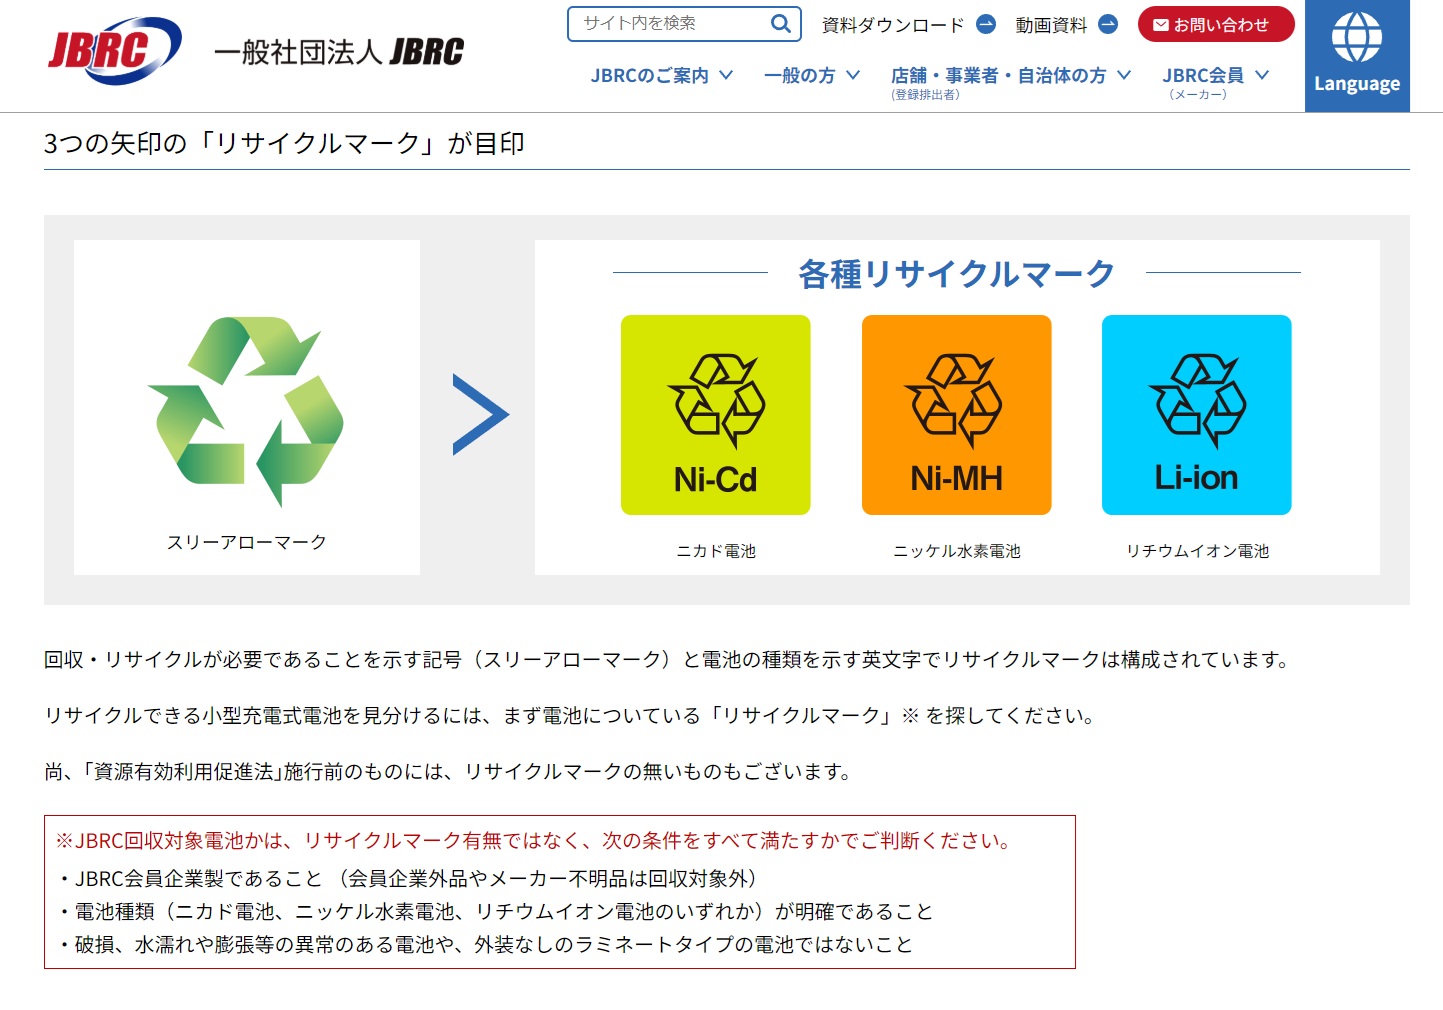
Task: Click the 各種リサイクルマーク heading
Action: [956, 273]
